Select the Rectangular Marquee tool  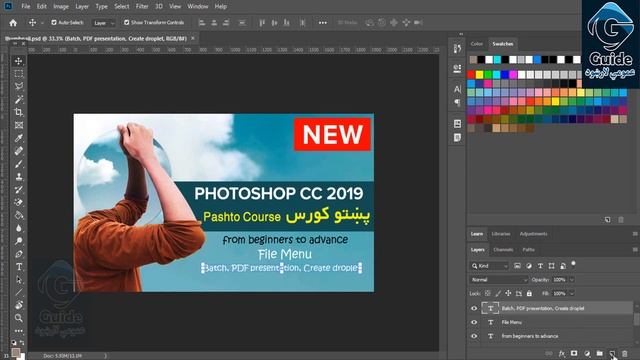tap(18, 73)
